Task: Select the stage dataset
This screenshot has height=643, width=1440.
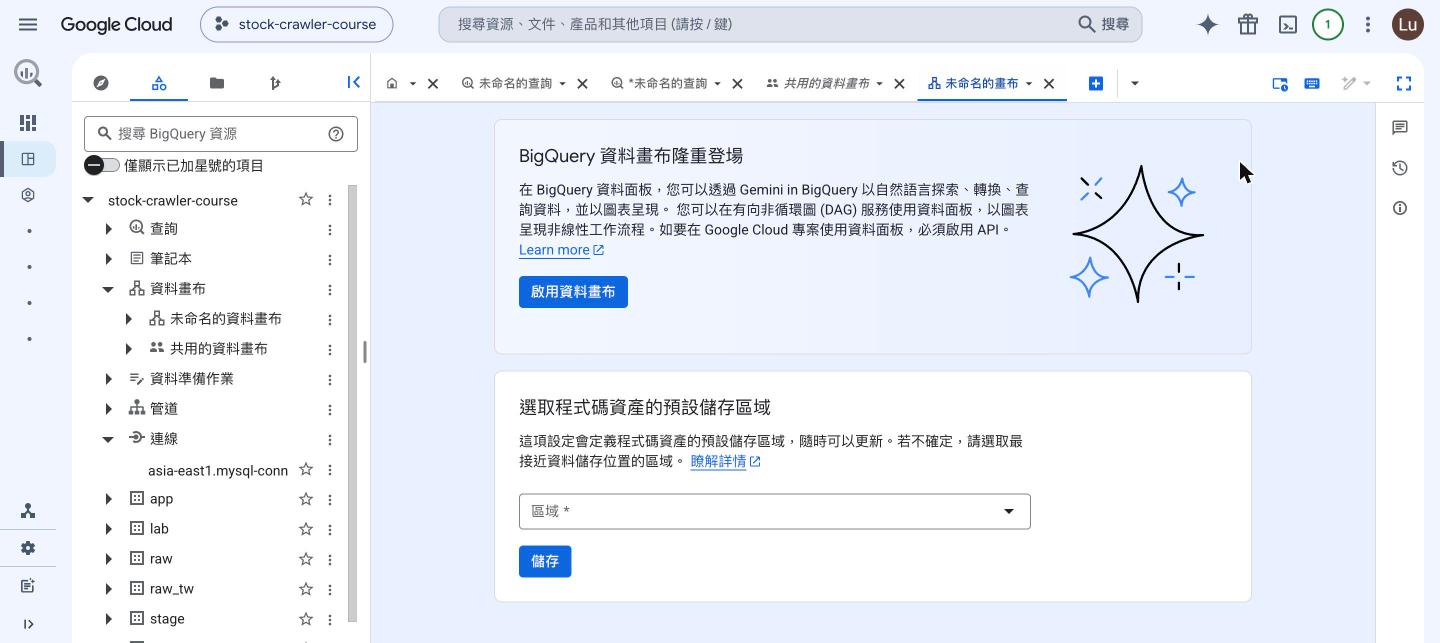Action: (x=167, y=619)
